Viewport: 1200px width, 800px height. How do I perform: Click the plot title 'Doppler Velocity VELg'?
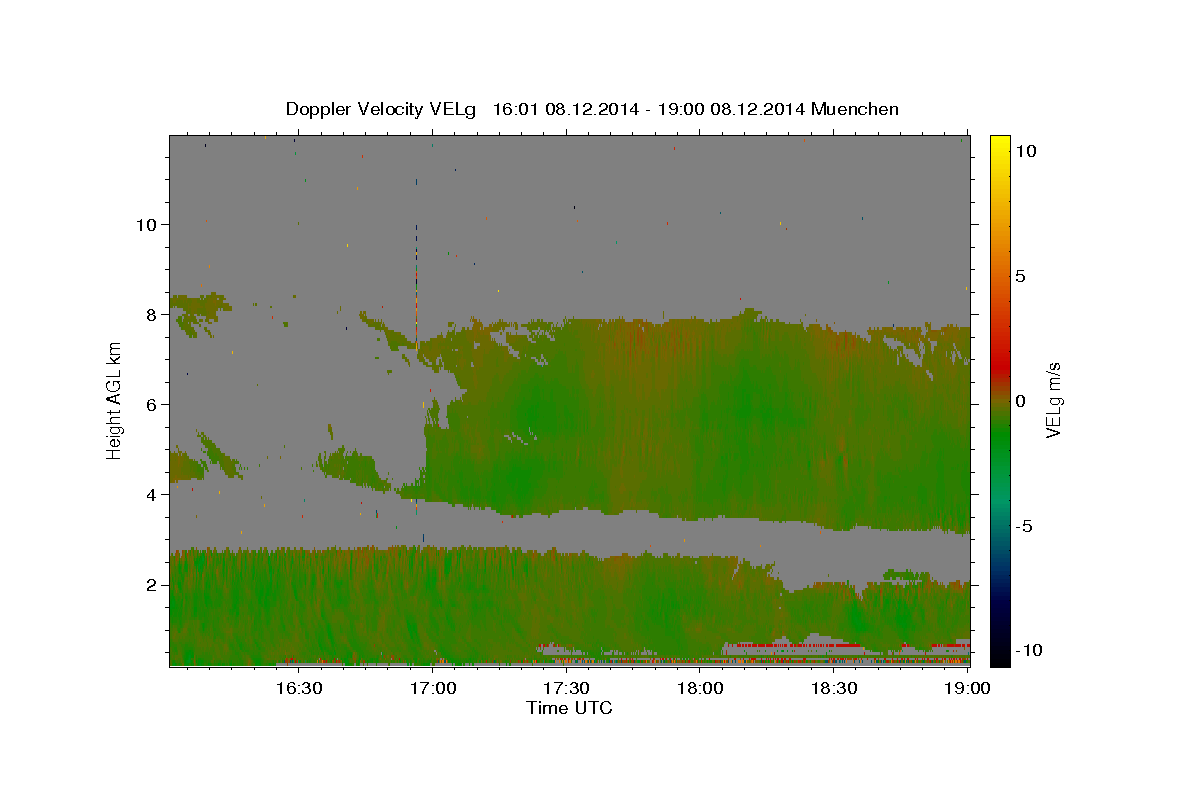tap(381, 109)
